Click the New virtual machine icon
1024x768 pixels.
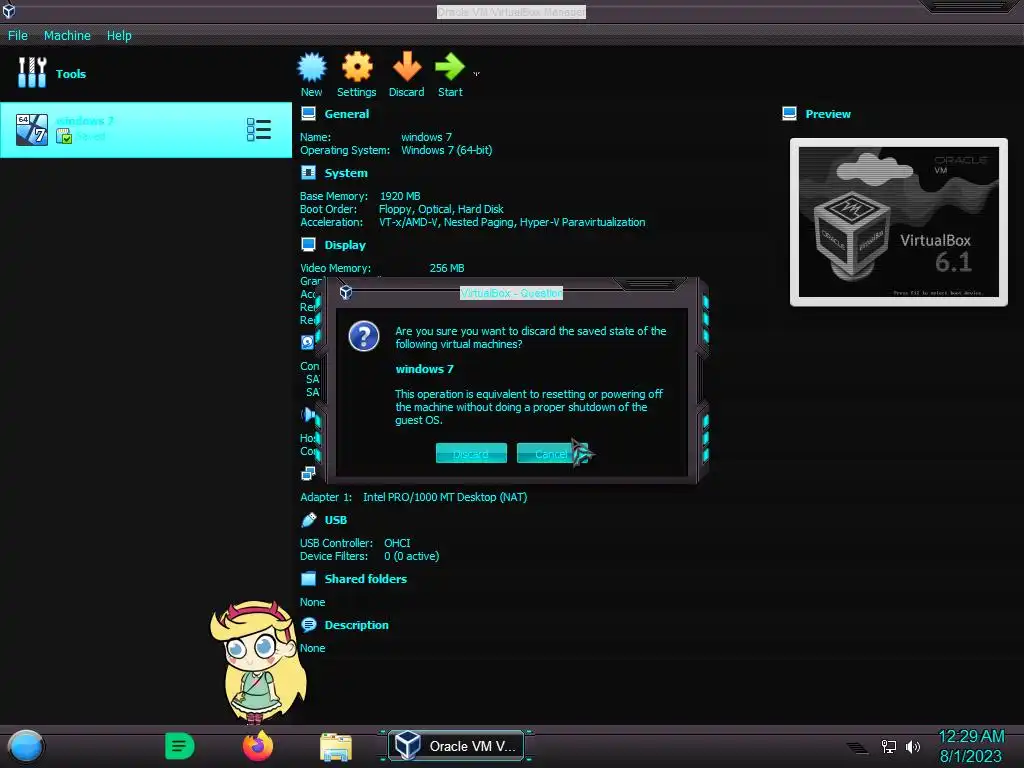312,66
